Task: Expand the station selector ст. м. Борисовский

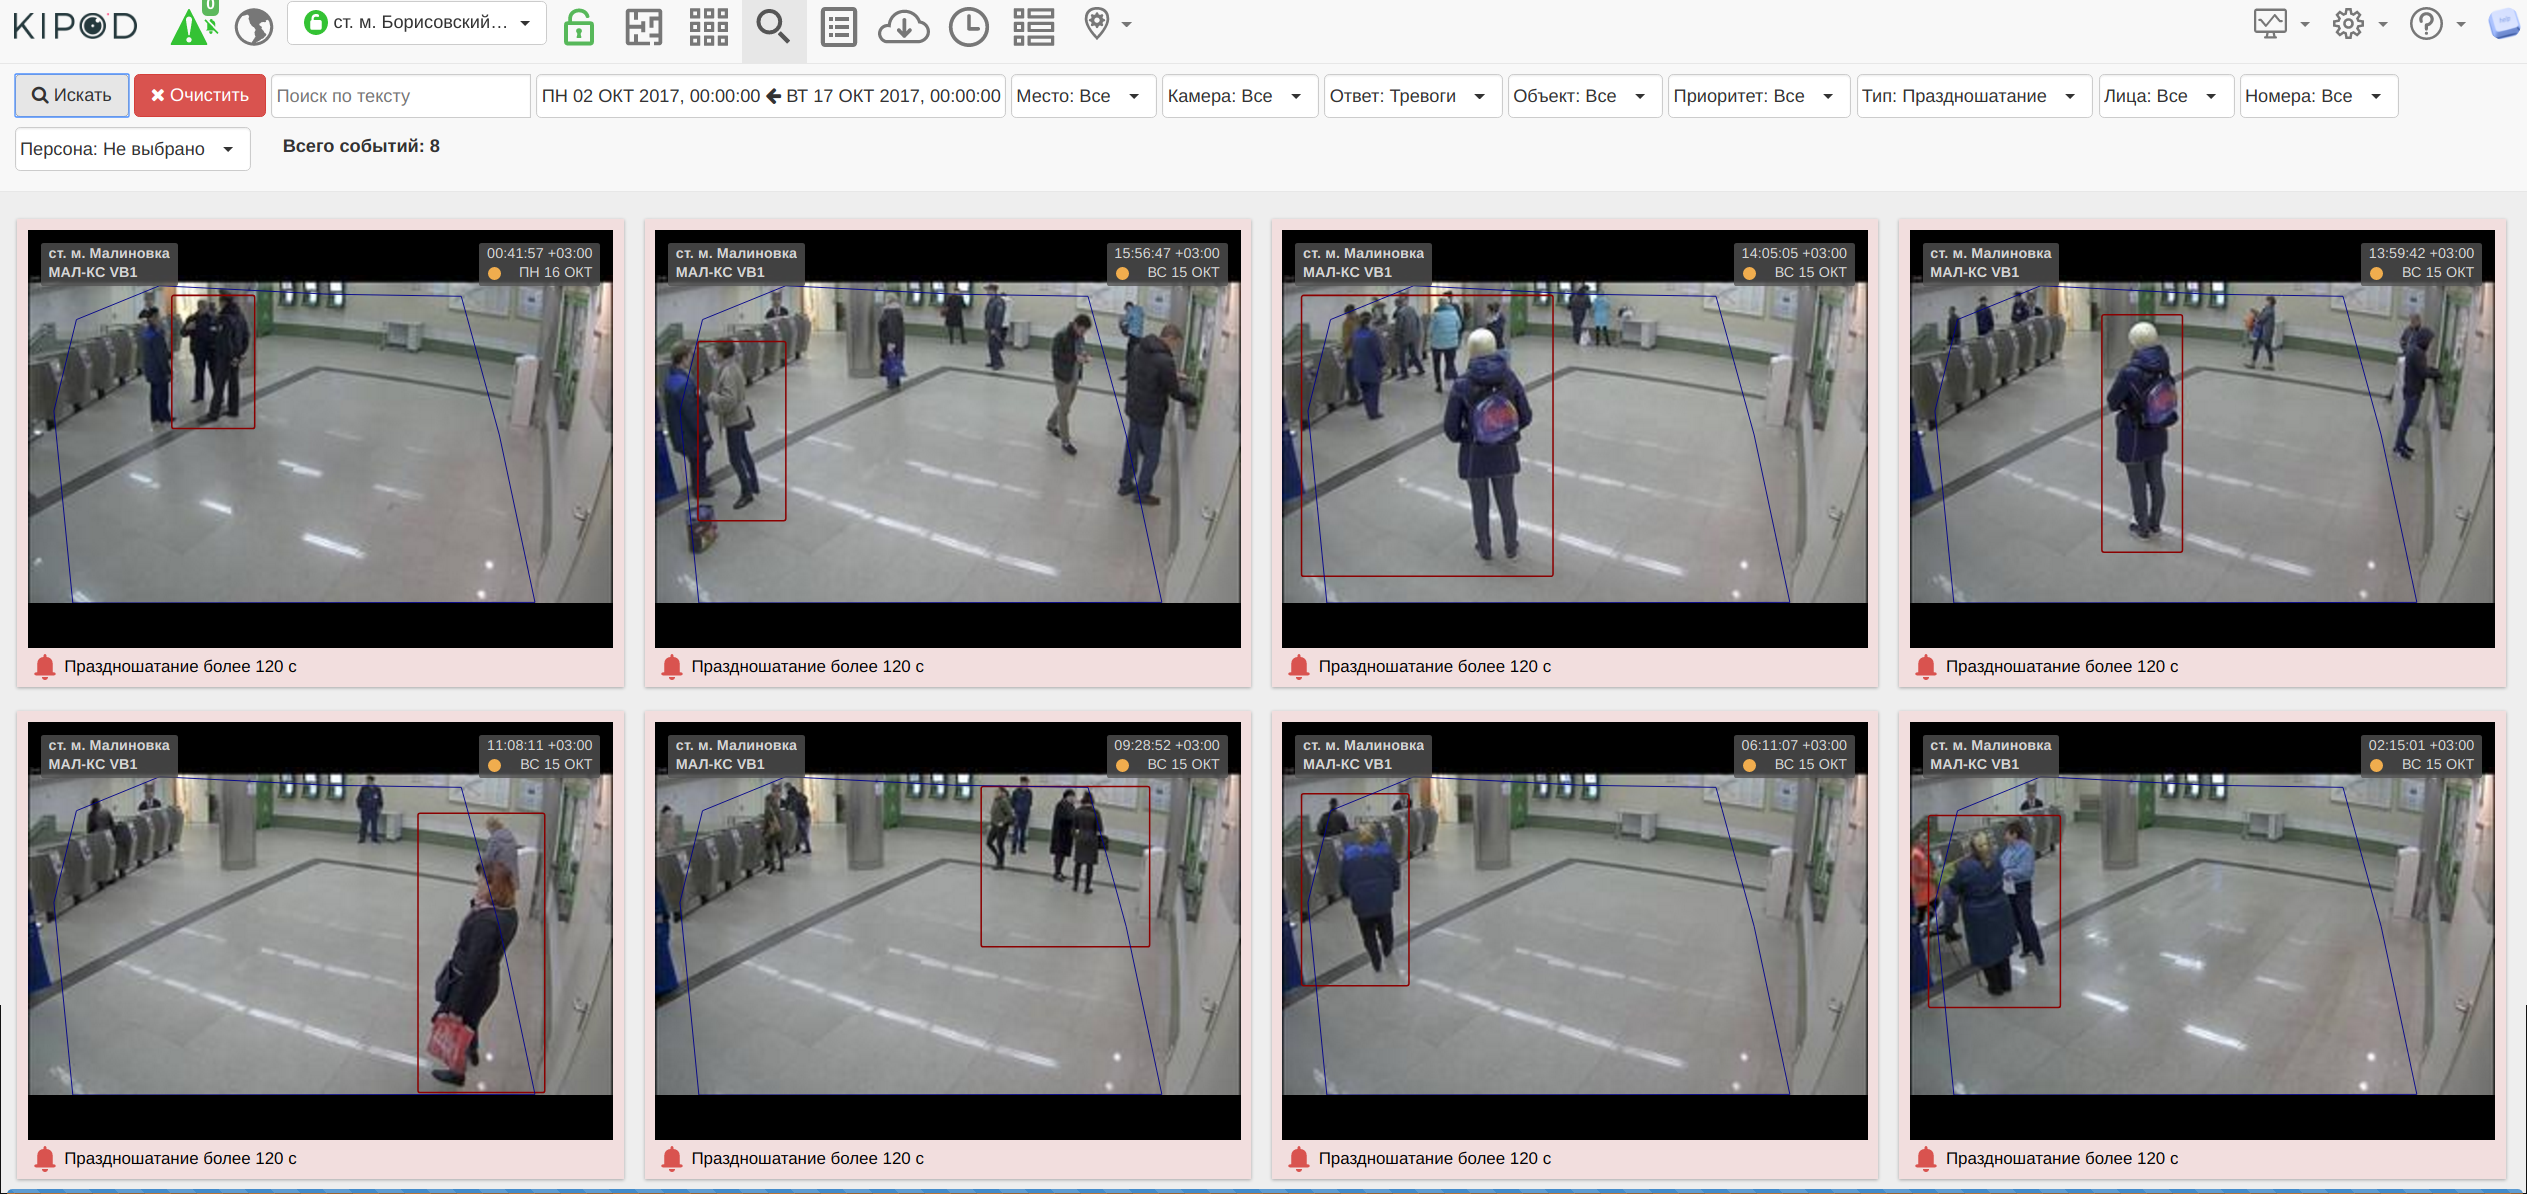Action: [x=417, y=23]
